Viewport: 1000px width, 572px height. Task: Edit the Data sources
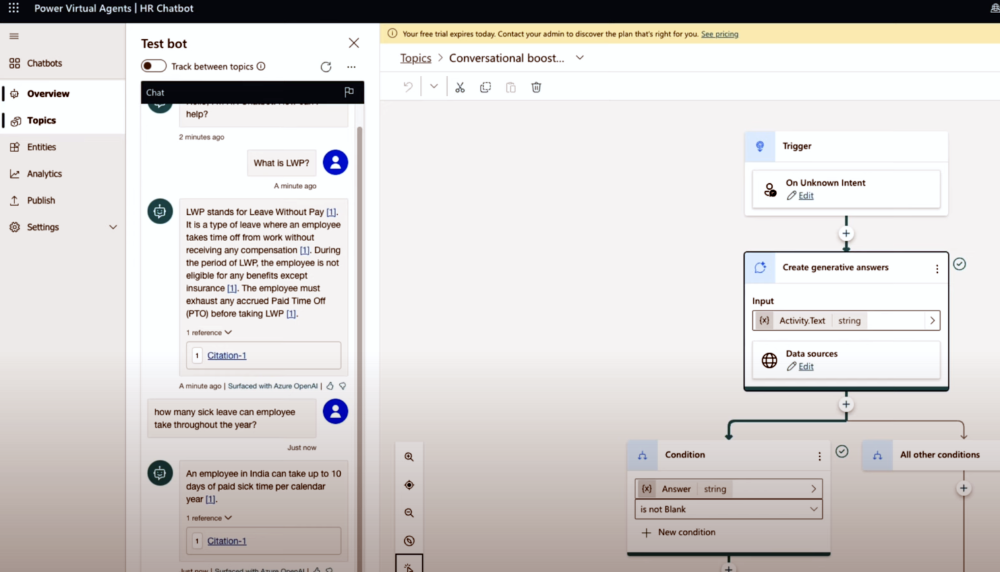(x=806, y=367)
